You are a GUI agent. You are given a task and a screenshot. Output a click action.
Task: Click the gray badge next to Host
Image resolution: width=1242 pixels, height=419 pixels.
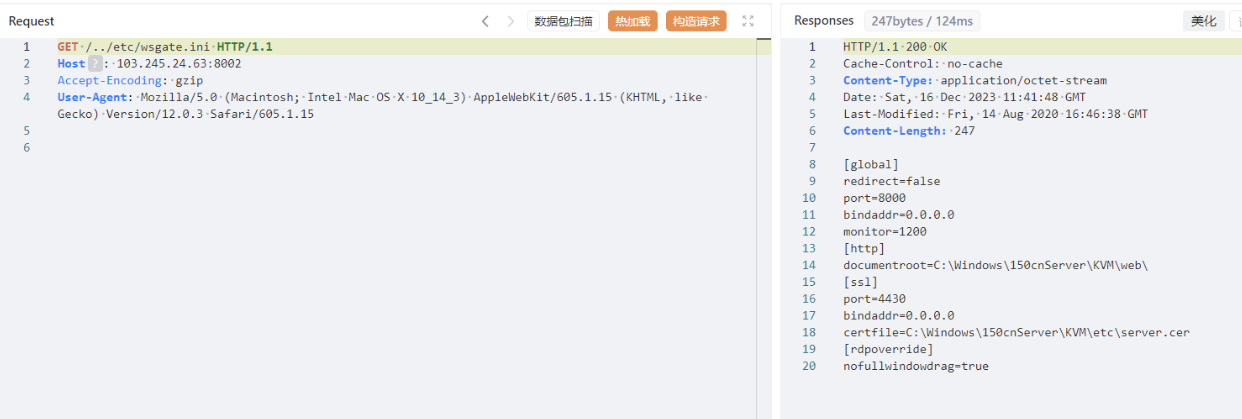[96, 63]
